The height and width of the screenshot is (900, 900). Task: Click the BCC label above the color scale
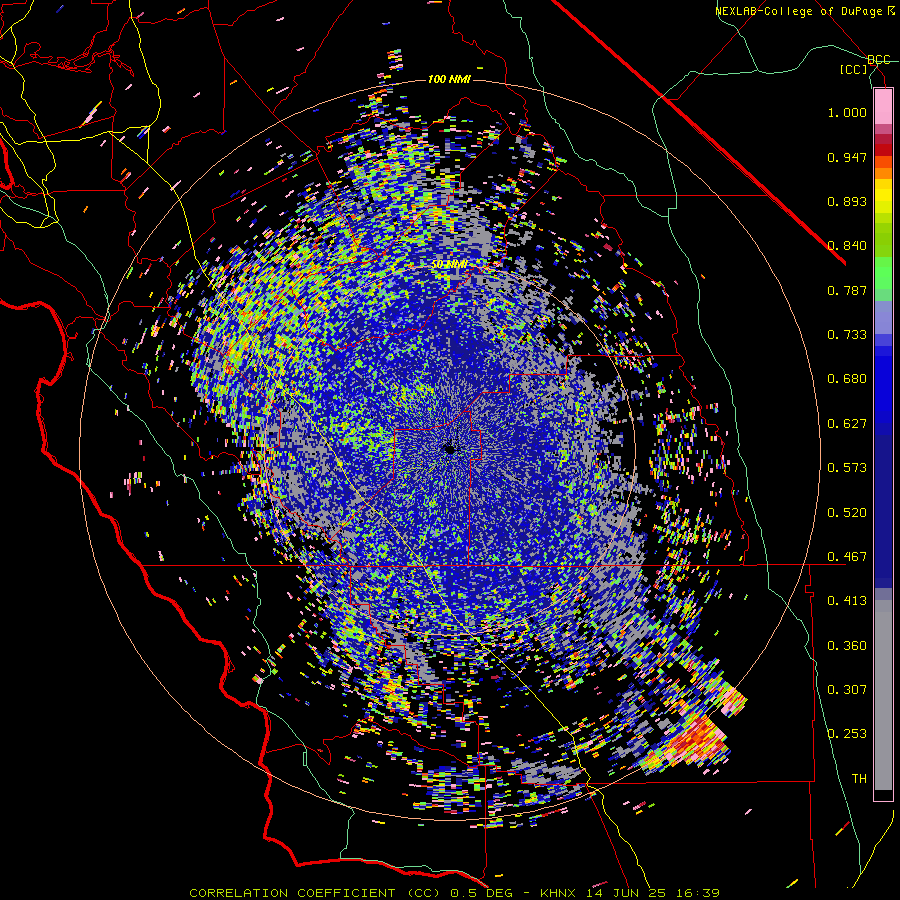879,60
